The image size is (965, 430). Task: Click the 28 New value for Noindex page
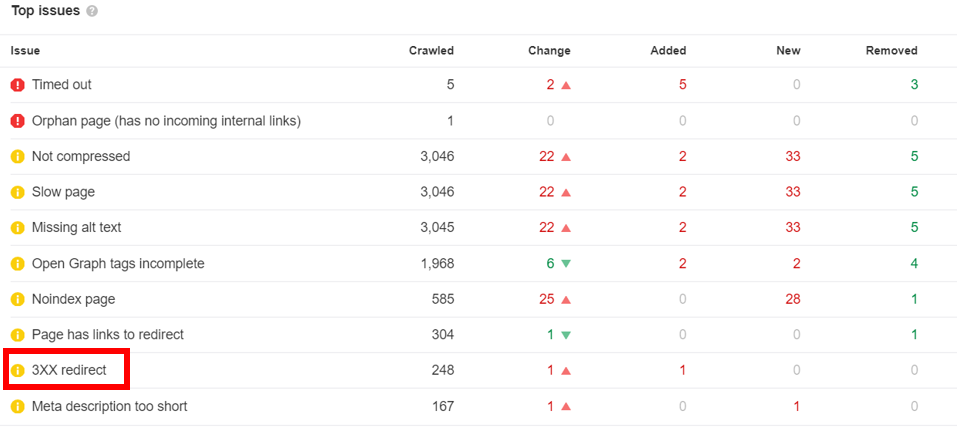click(x=792, y=299)
